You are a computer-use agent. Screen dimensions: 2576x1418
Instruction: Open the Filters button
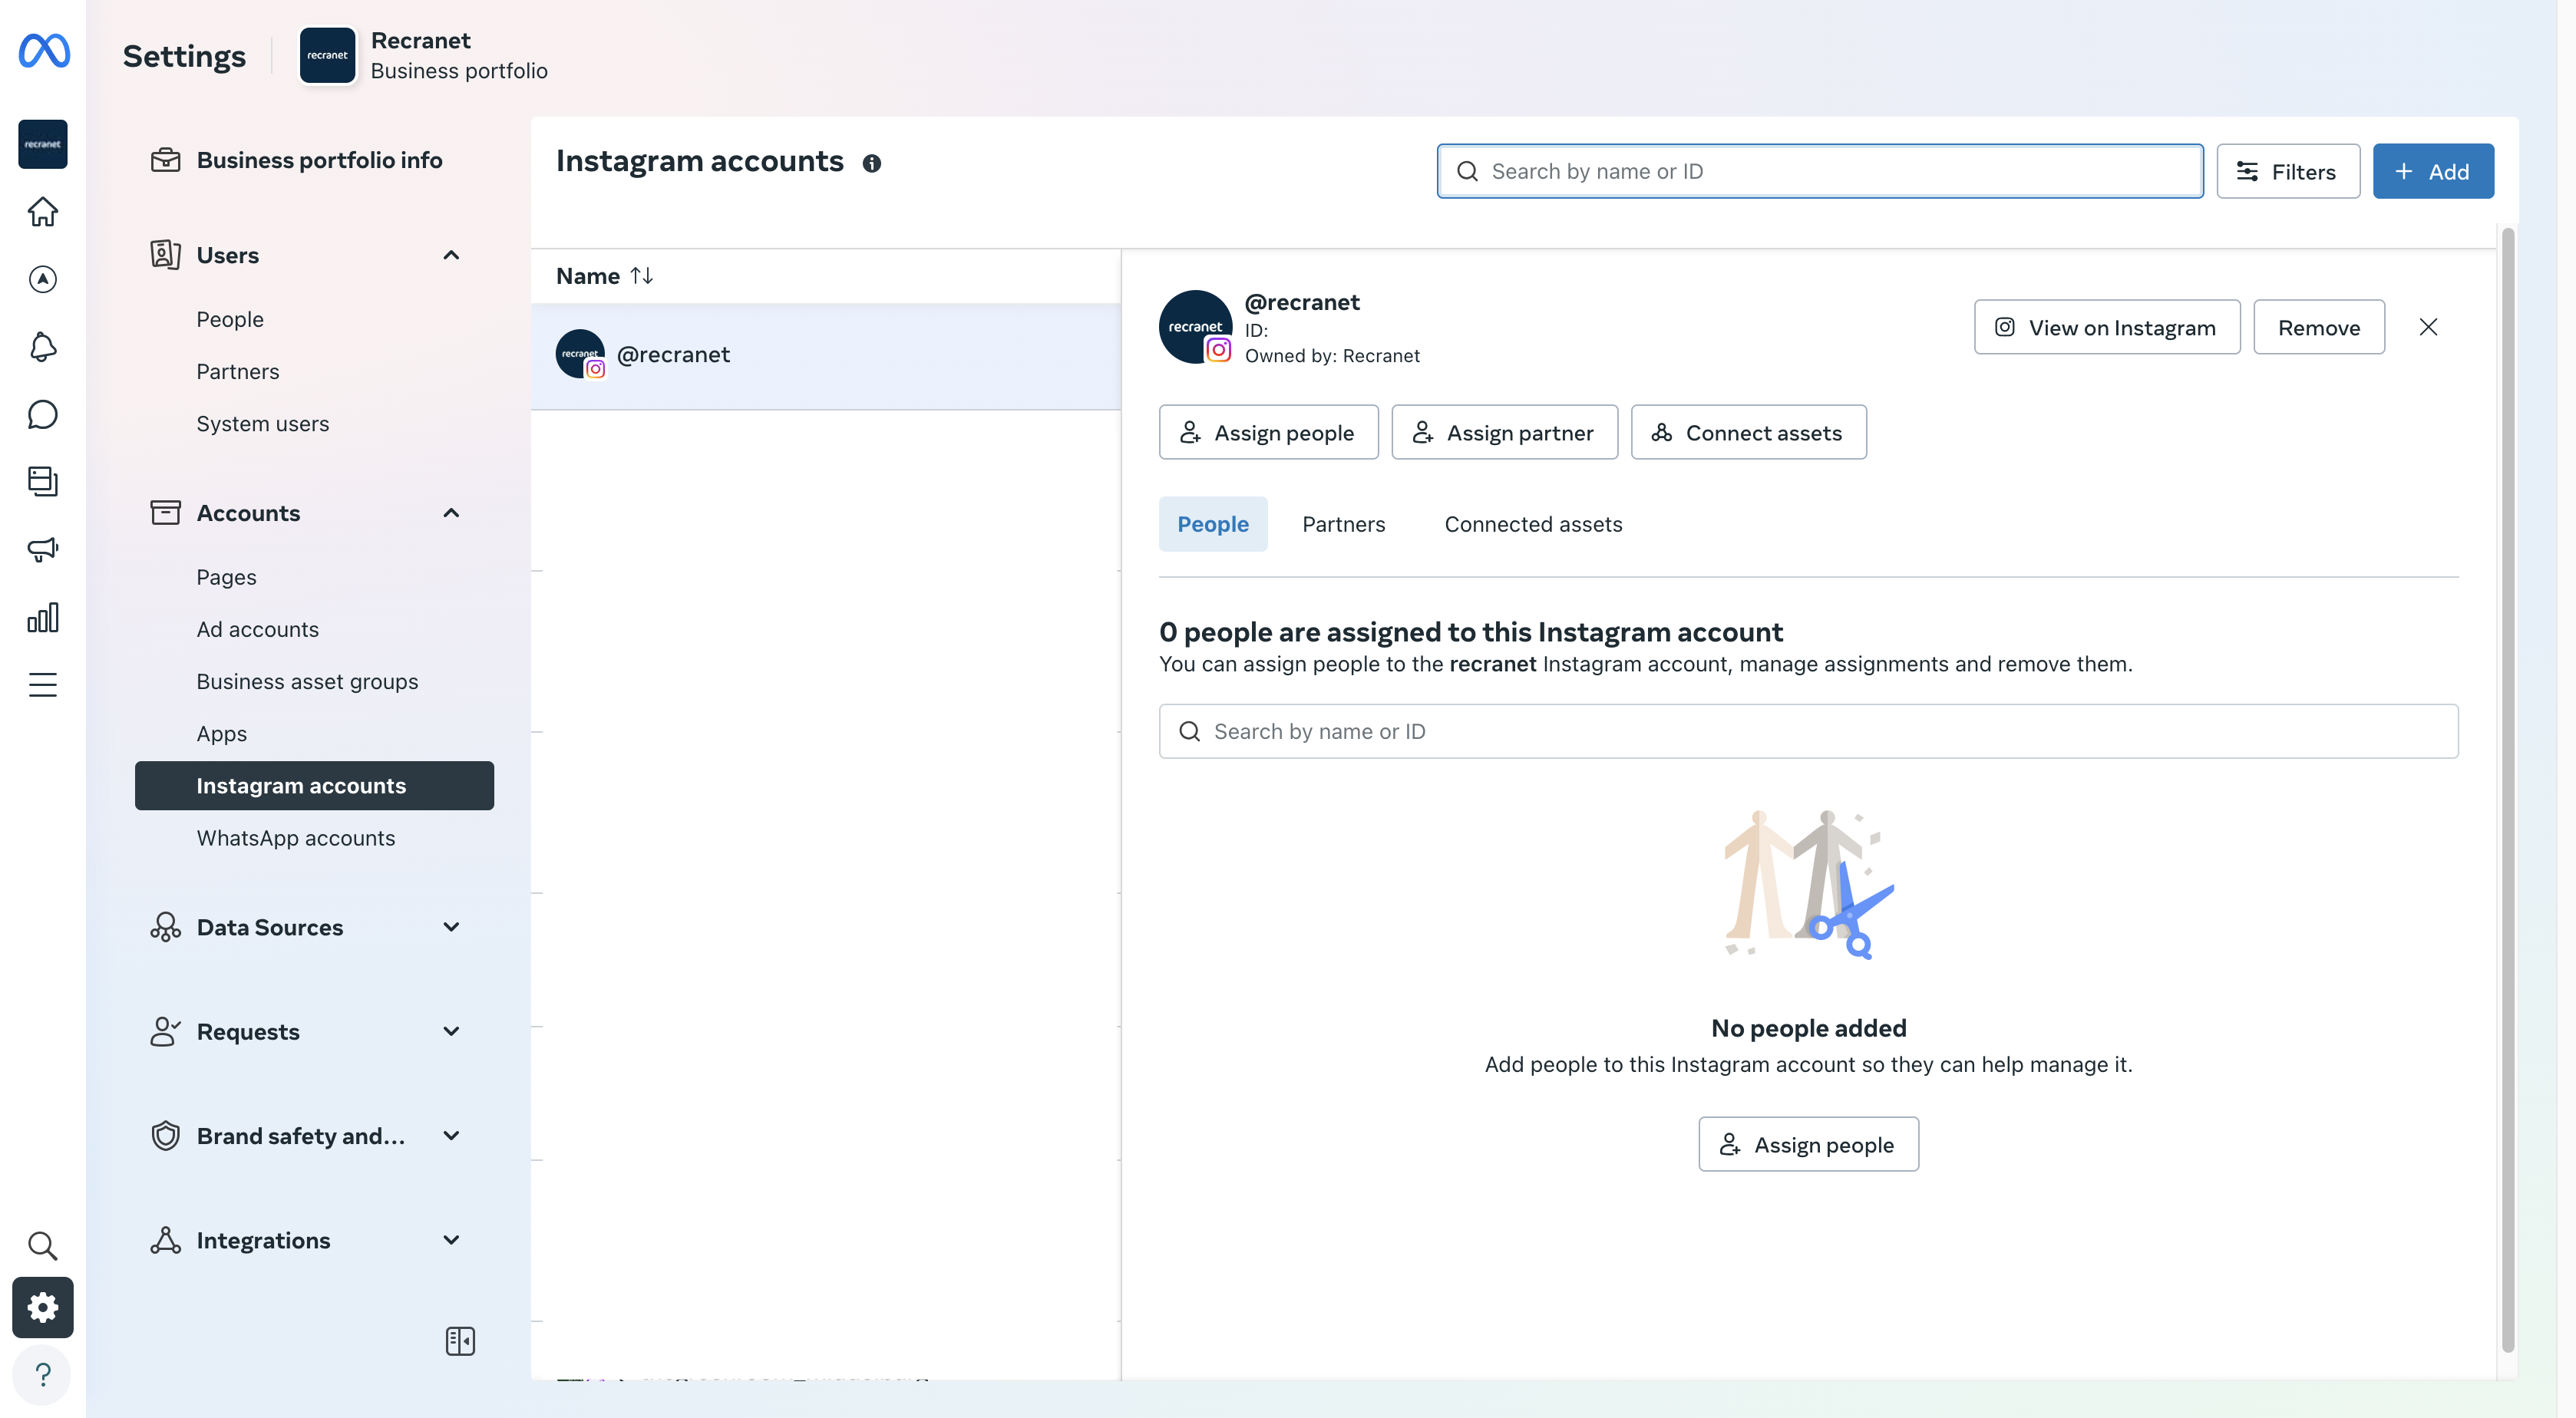(2288, 171)
